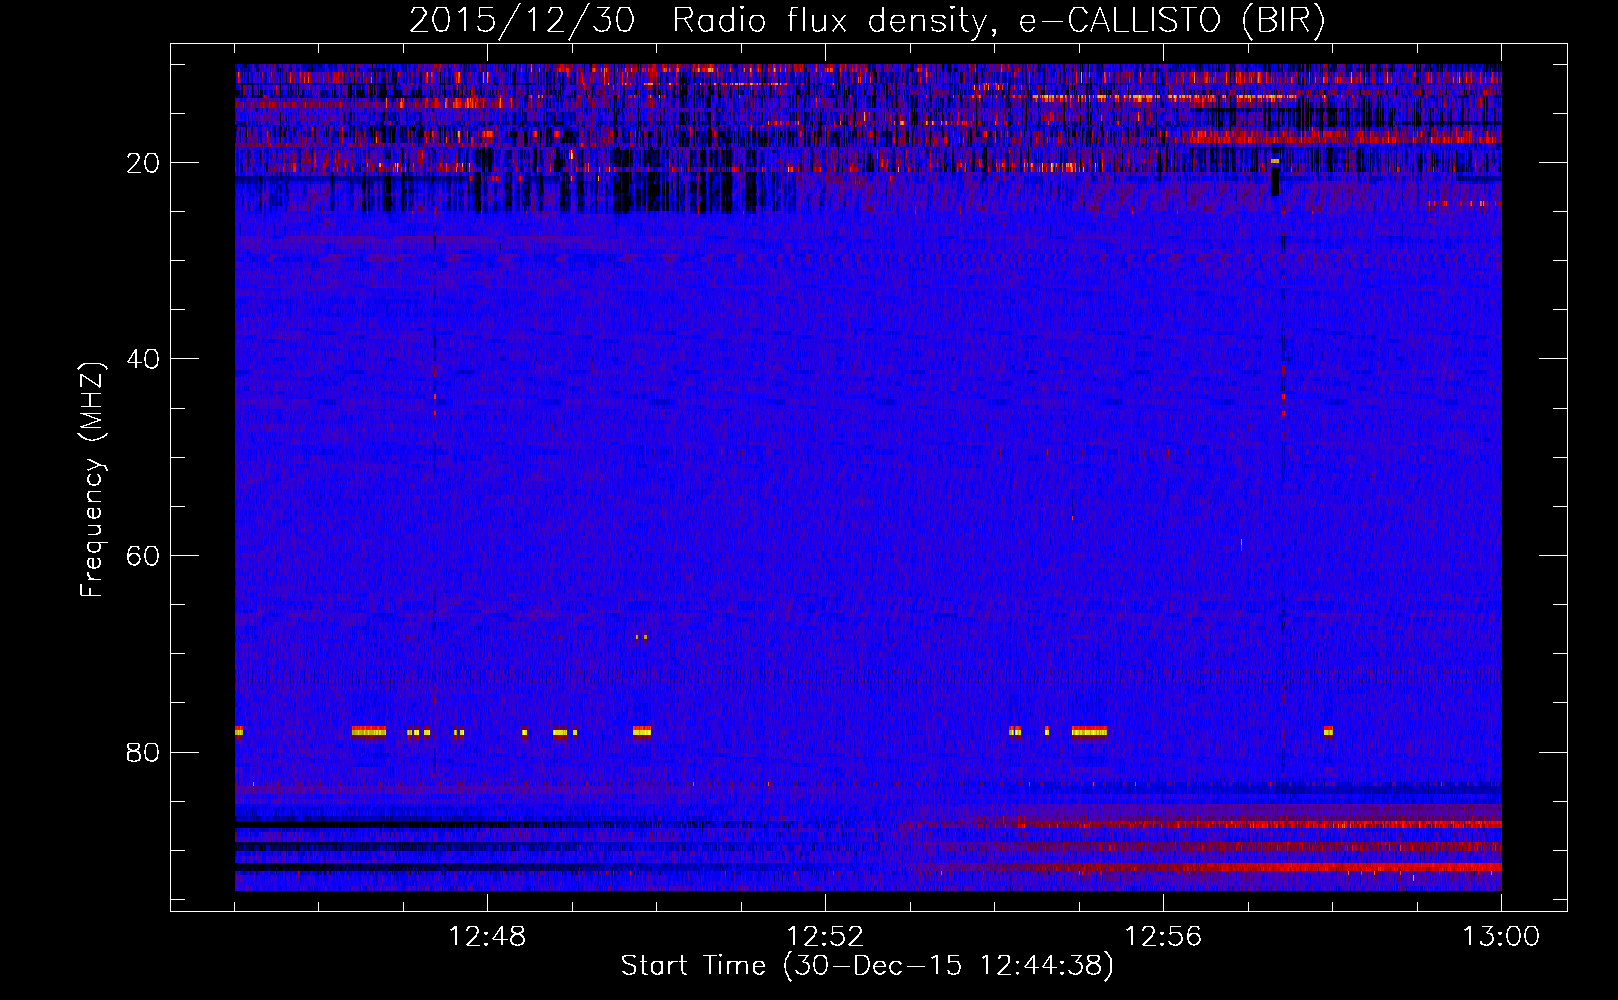Image resolution: width=1618 pixels, height=1000 pixels.
Task: Click the 12:56 time tick label
Action: click(1163, 937)
